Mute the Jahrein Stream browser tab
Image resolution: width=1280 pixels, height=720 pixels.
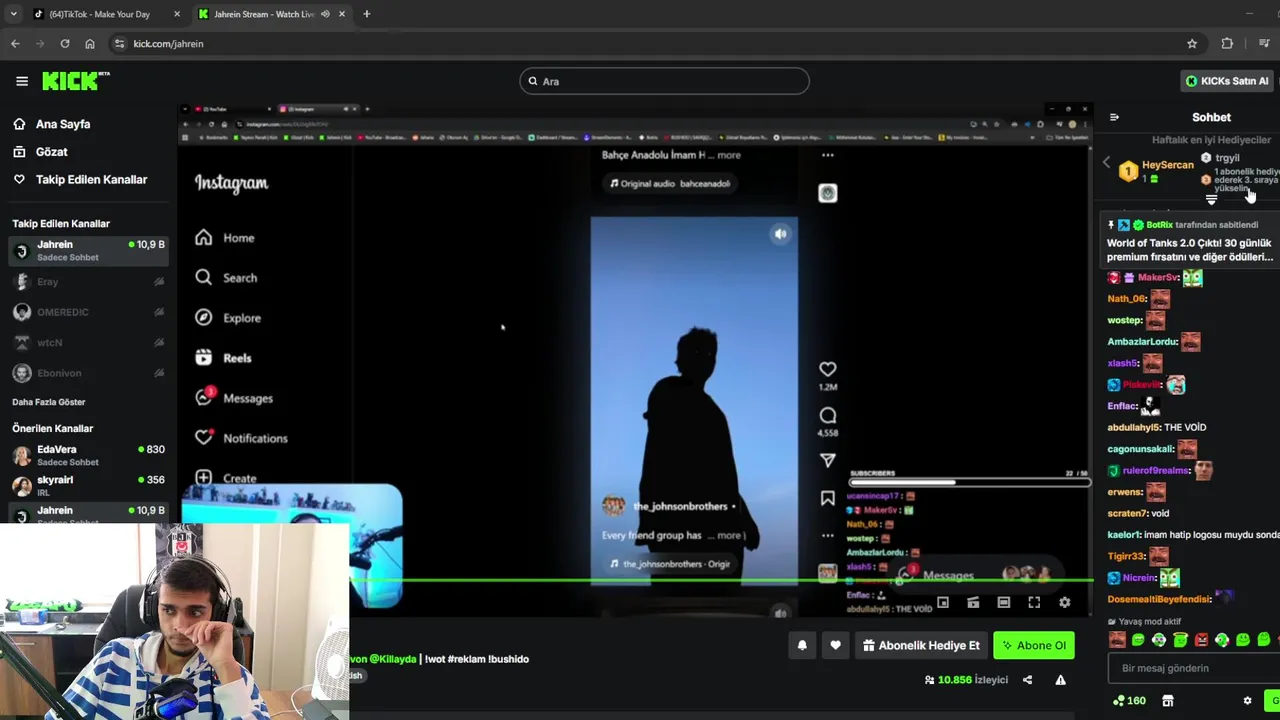coord(326,14)
